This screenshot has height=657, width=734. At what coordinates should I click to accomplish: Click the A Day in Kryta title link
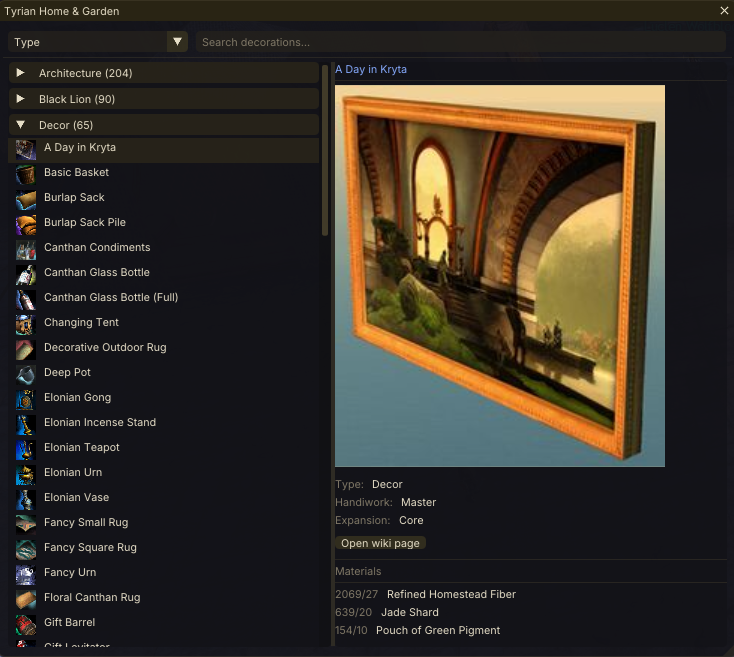click(371, 69)
